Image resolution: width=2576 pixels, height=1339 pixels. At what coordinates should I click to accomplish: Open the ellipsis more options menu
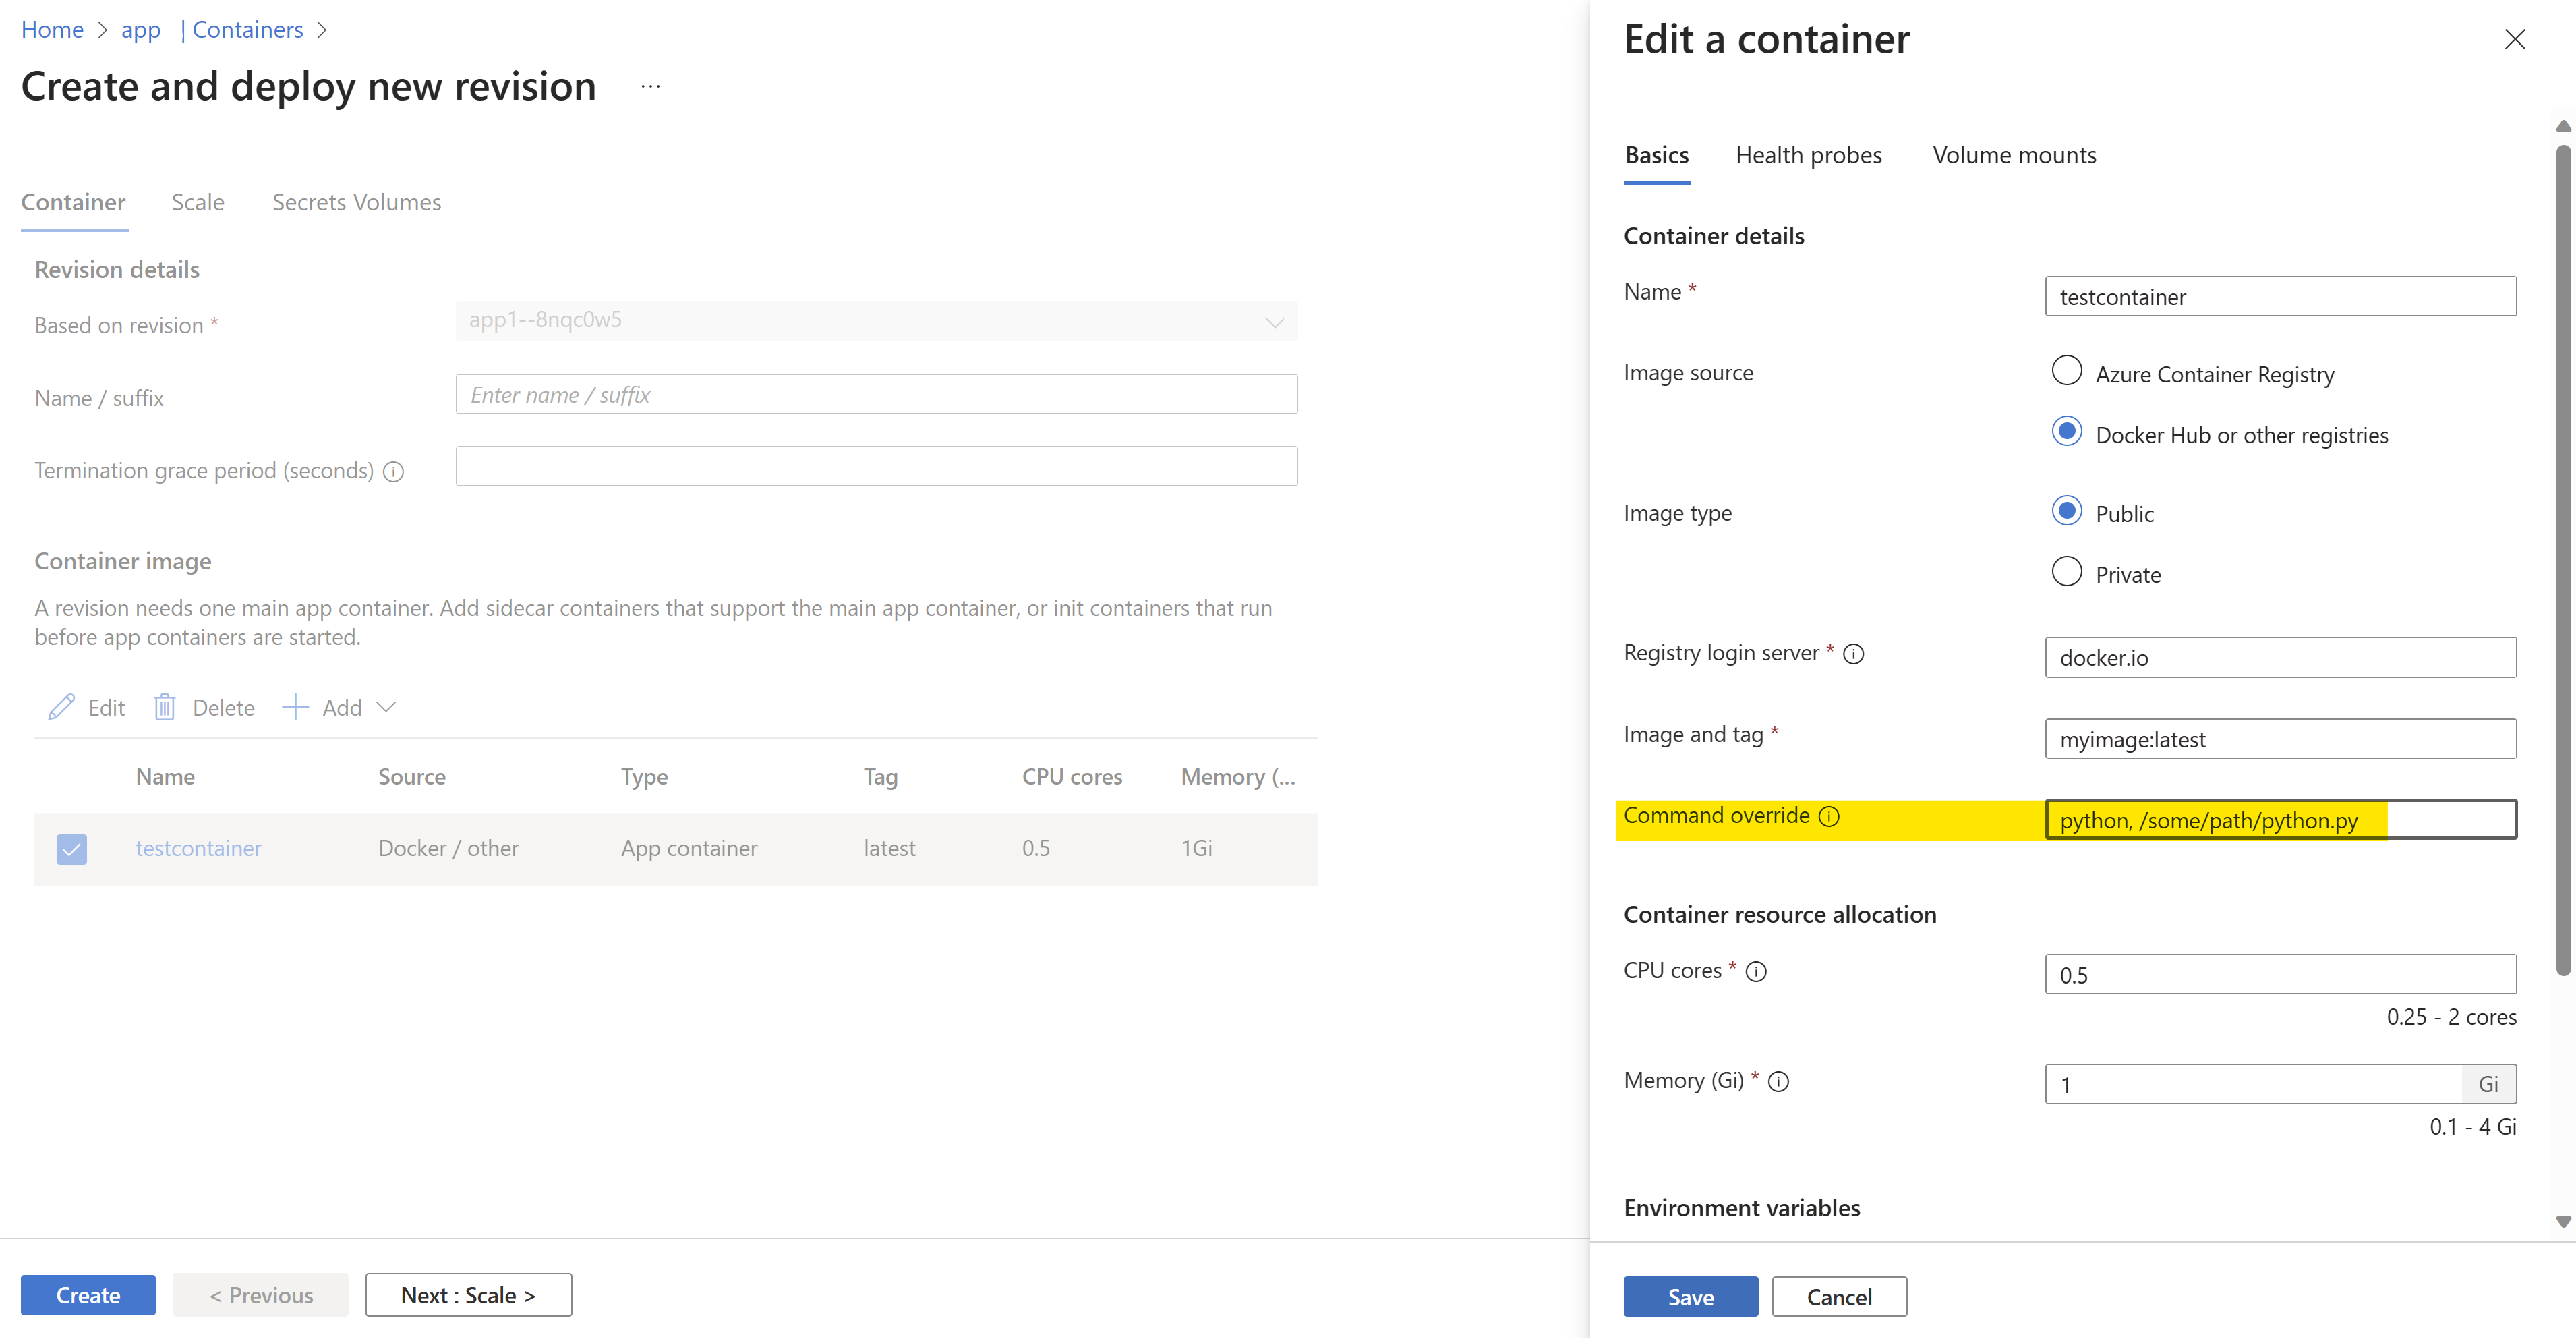tap(650, 87)
